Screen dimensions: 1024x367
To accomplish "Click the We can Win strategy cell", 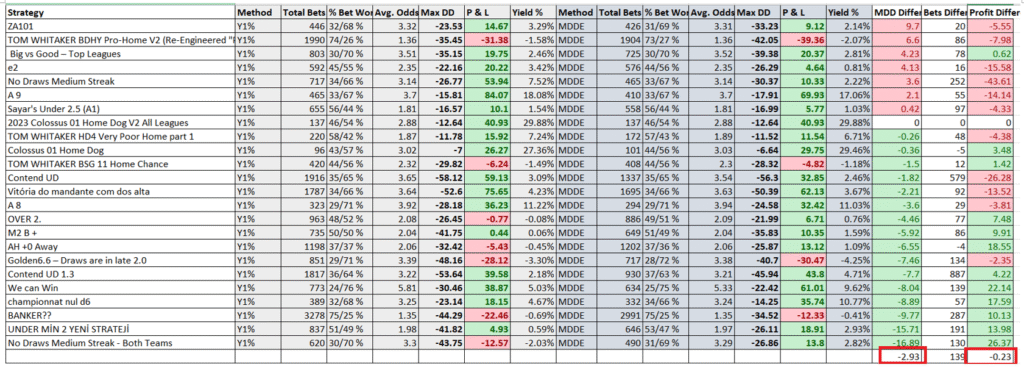I will [120, 287].
